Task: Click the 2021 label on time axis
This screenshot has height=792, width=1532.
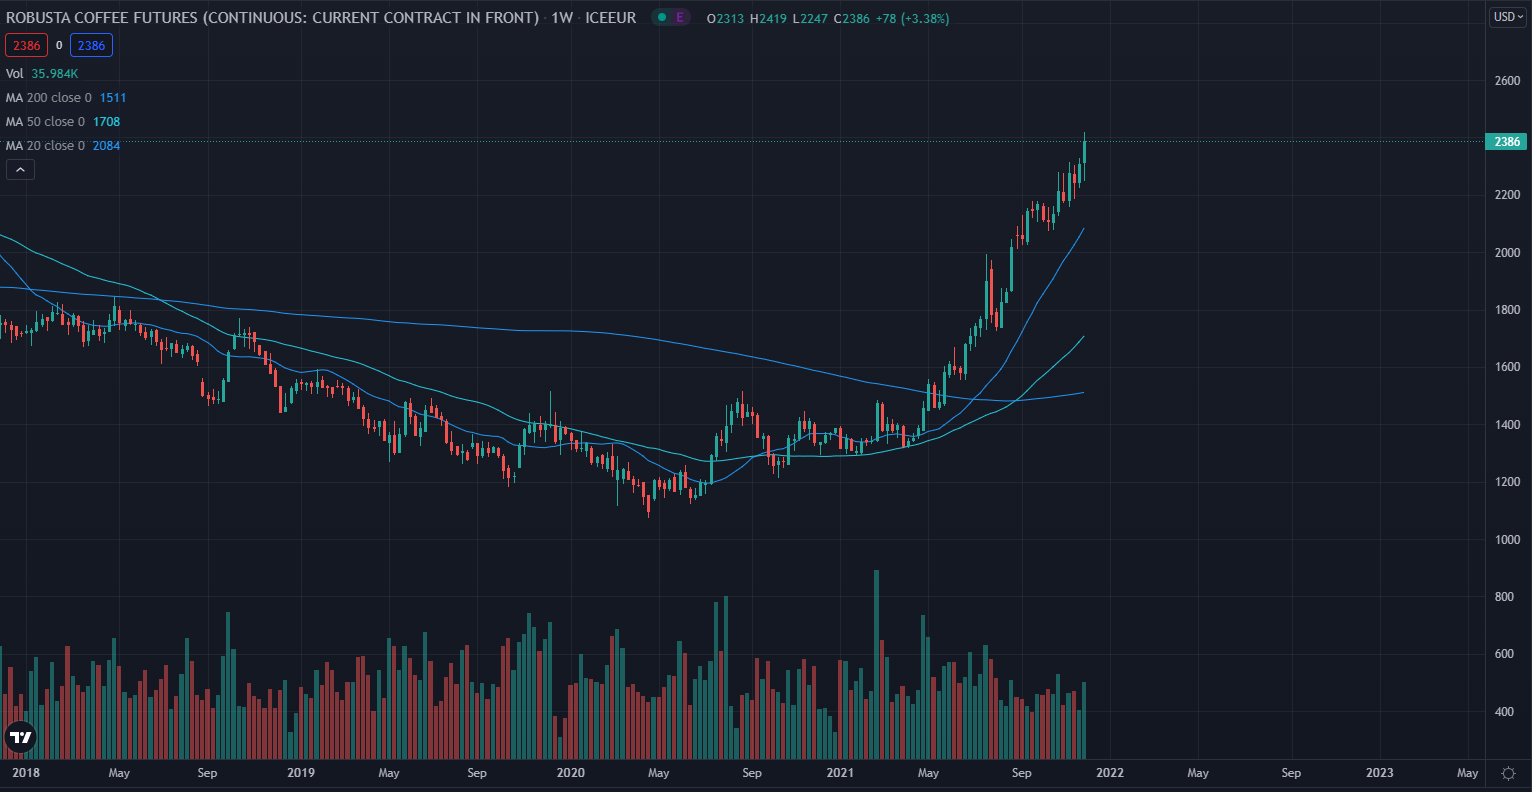Action: click(x=840, y=773)
